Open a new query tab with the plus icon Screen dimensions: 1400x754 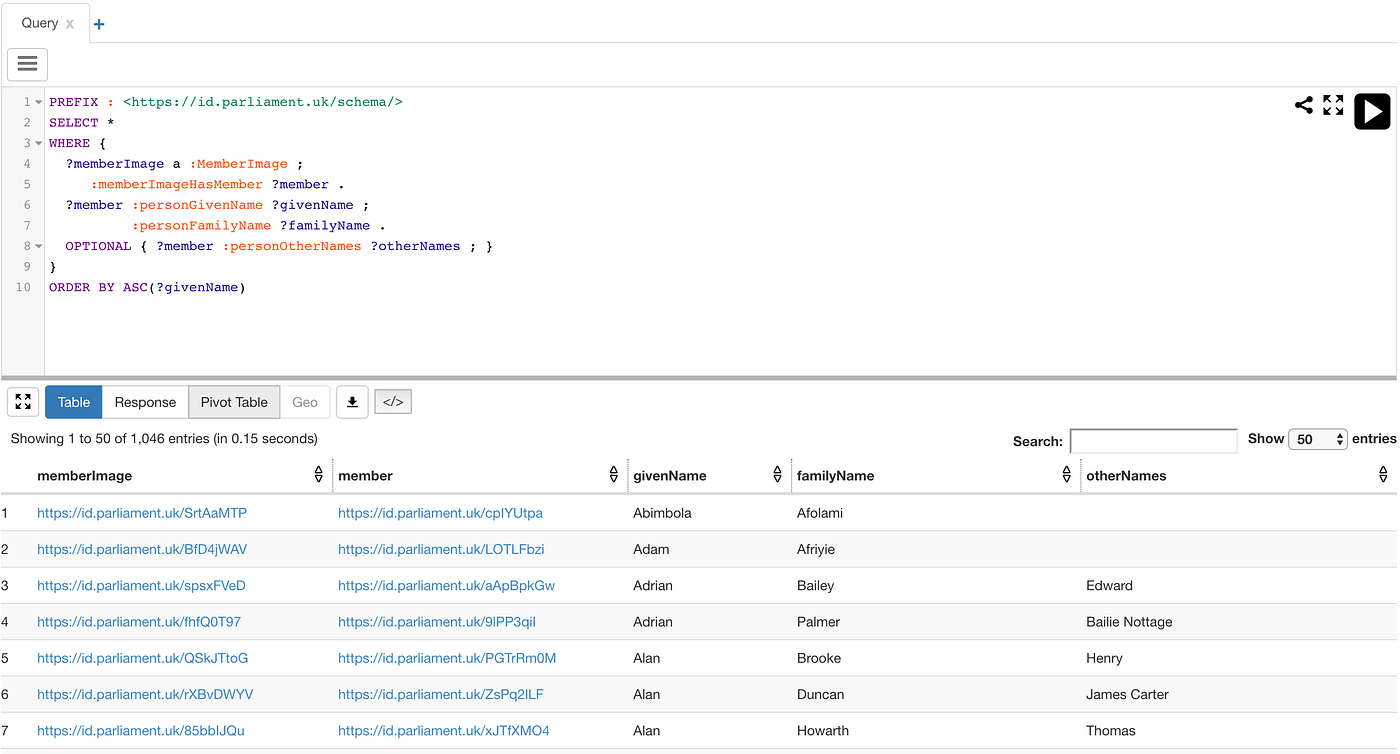(98, 22)
